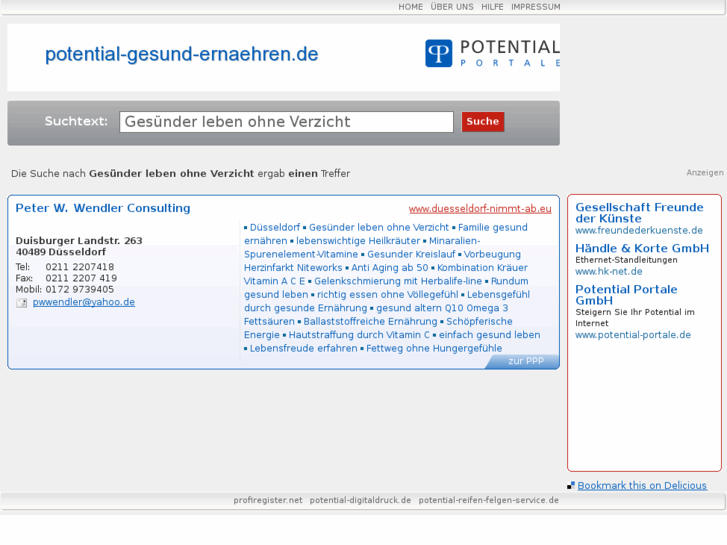Open the IMPRESSUM menu item
Screen dimensions: 727x545
536,7
